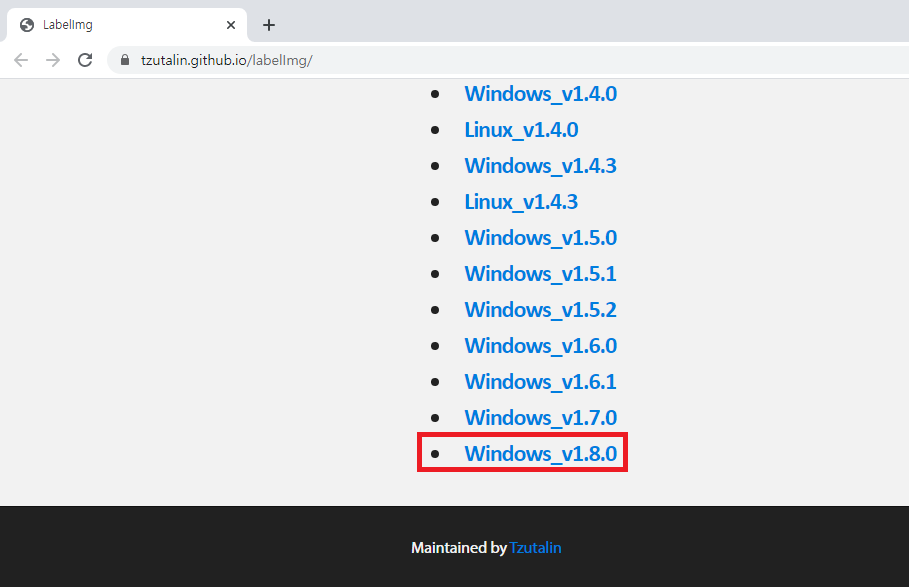Open a new browser tab
Screen dimensions: 909x587
(x=268, y=25)
